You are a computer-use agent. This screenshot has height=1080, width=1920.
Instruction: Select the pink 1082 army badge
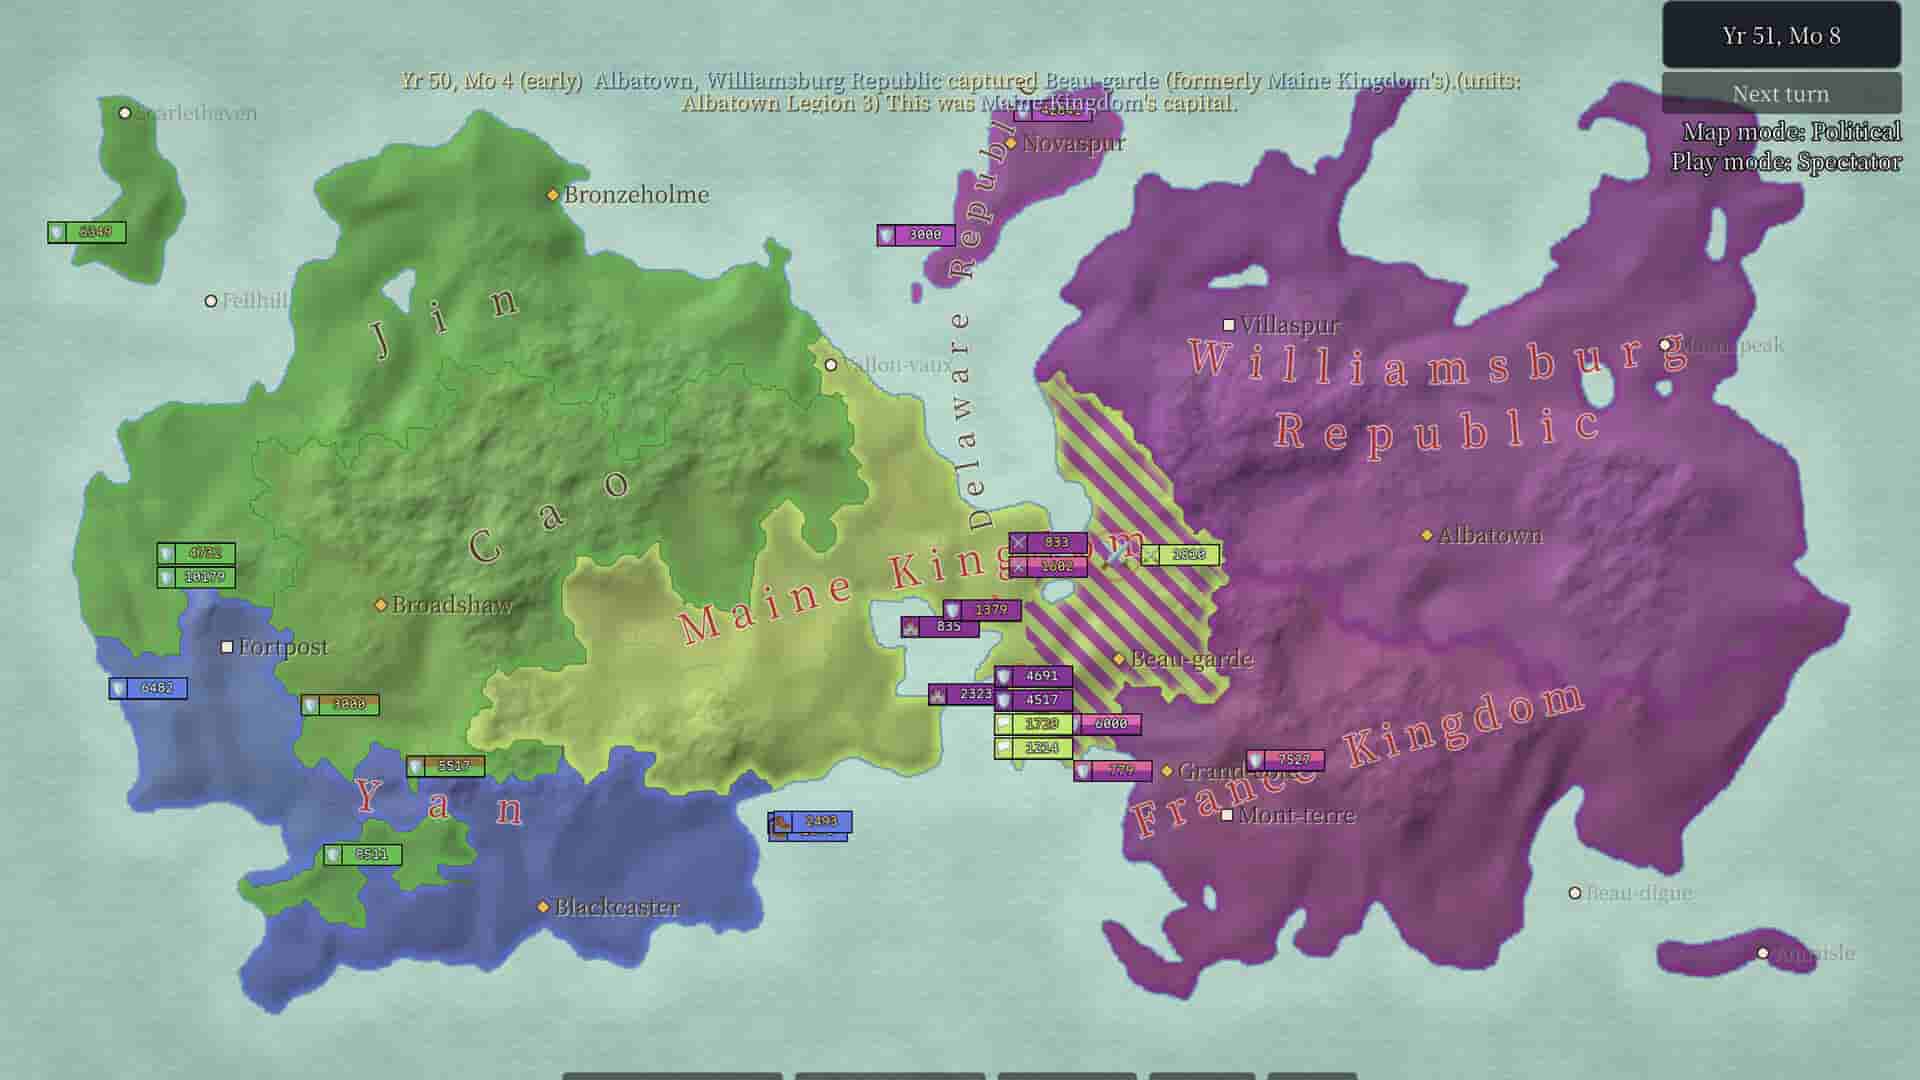tap(1047, 566)
